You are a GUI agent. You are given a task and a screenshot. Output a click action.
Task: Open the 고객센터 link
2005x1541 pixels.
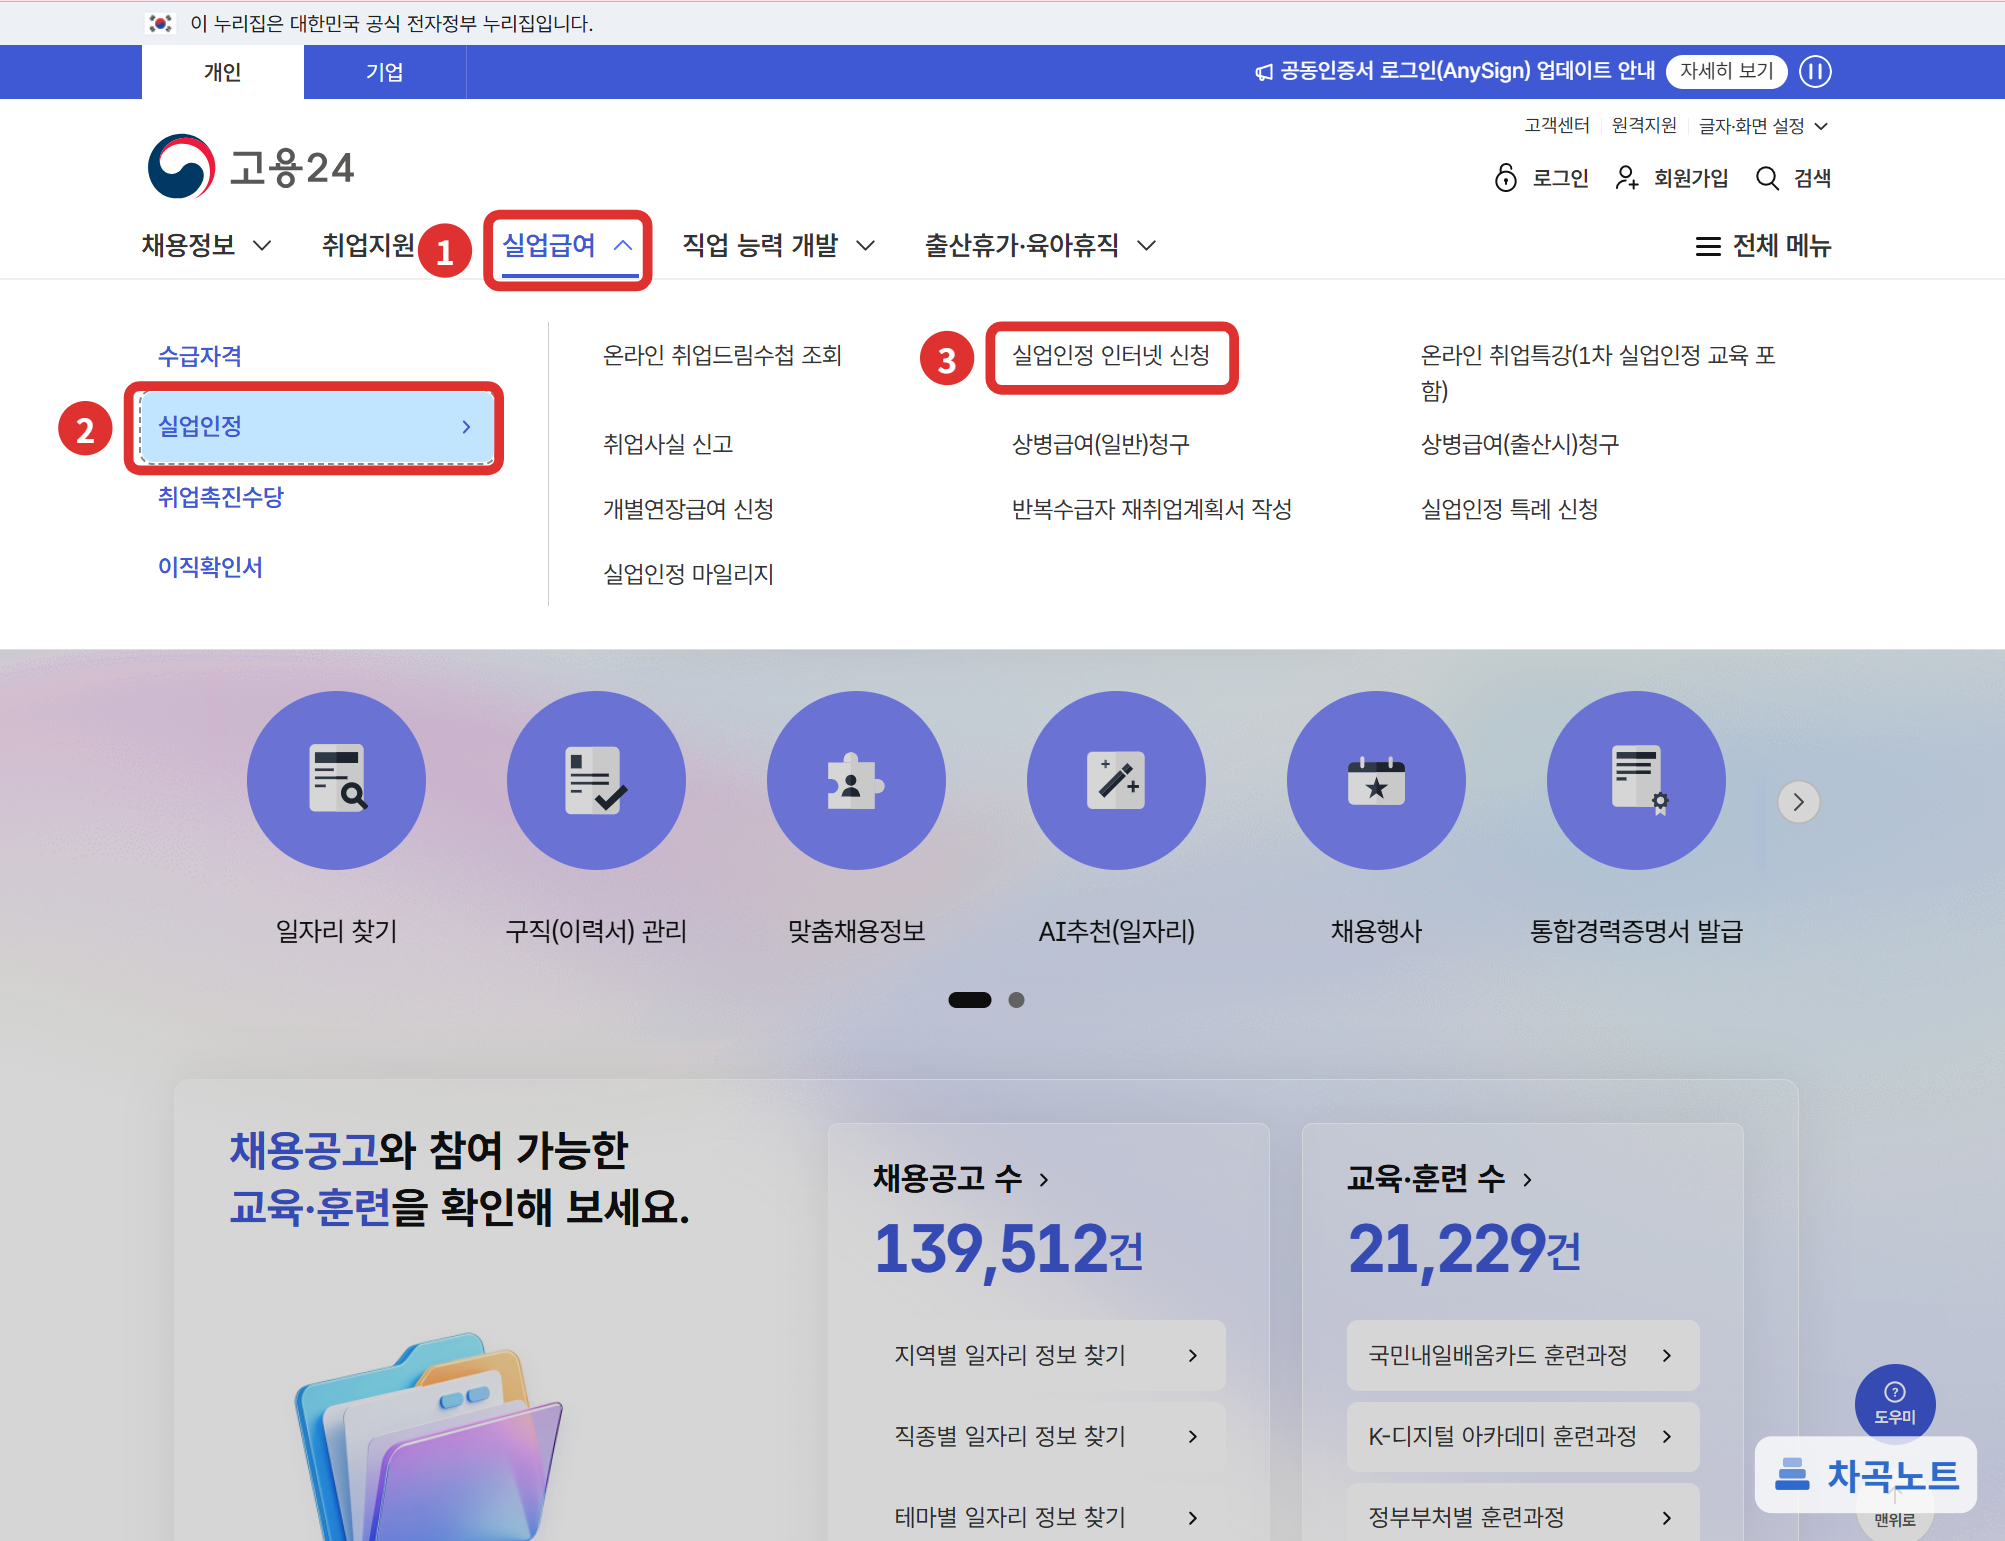coord(1556,125)
